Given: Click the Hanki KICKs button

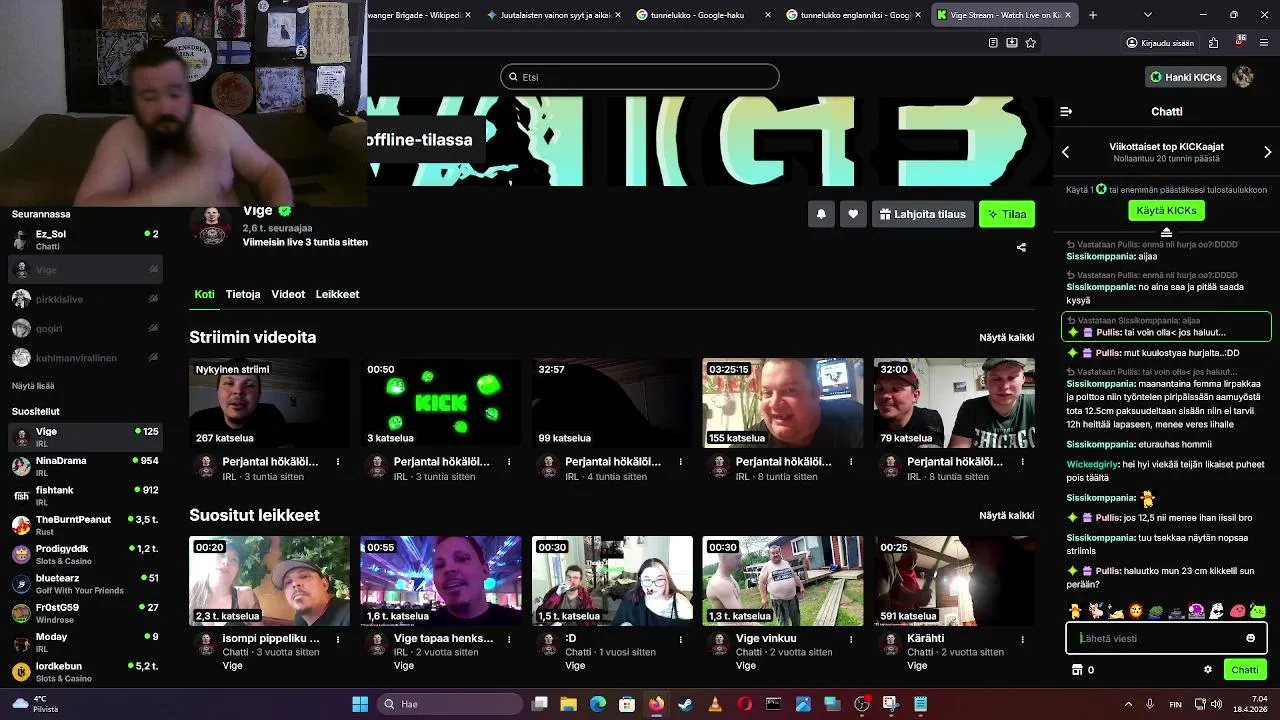Looking at the screenshot, I should [1185, 77].
